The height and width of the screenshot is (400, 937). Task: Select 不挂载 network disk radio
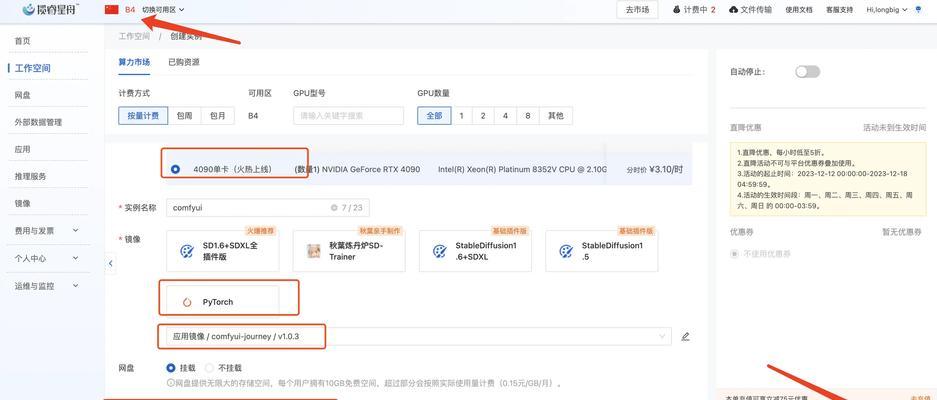tap(209, 368)
